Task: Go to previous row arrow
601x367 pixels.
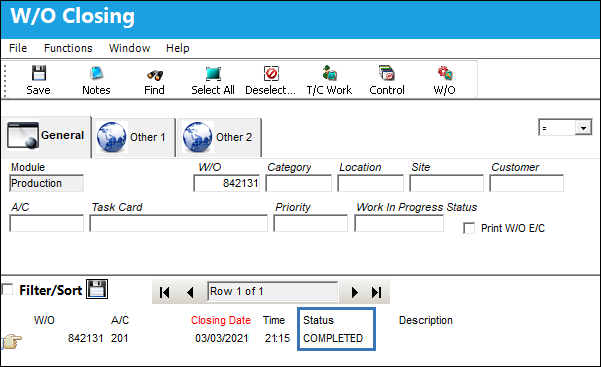Action: [190, 292]
